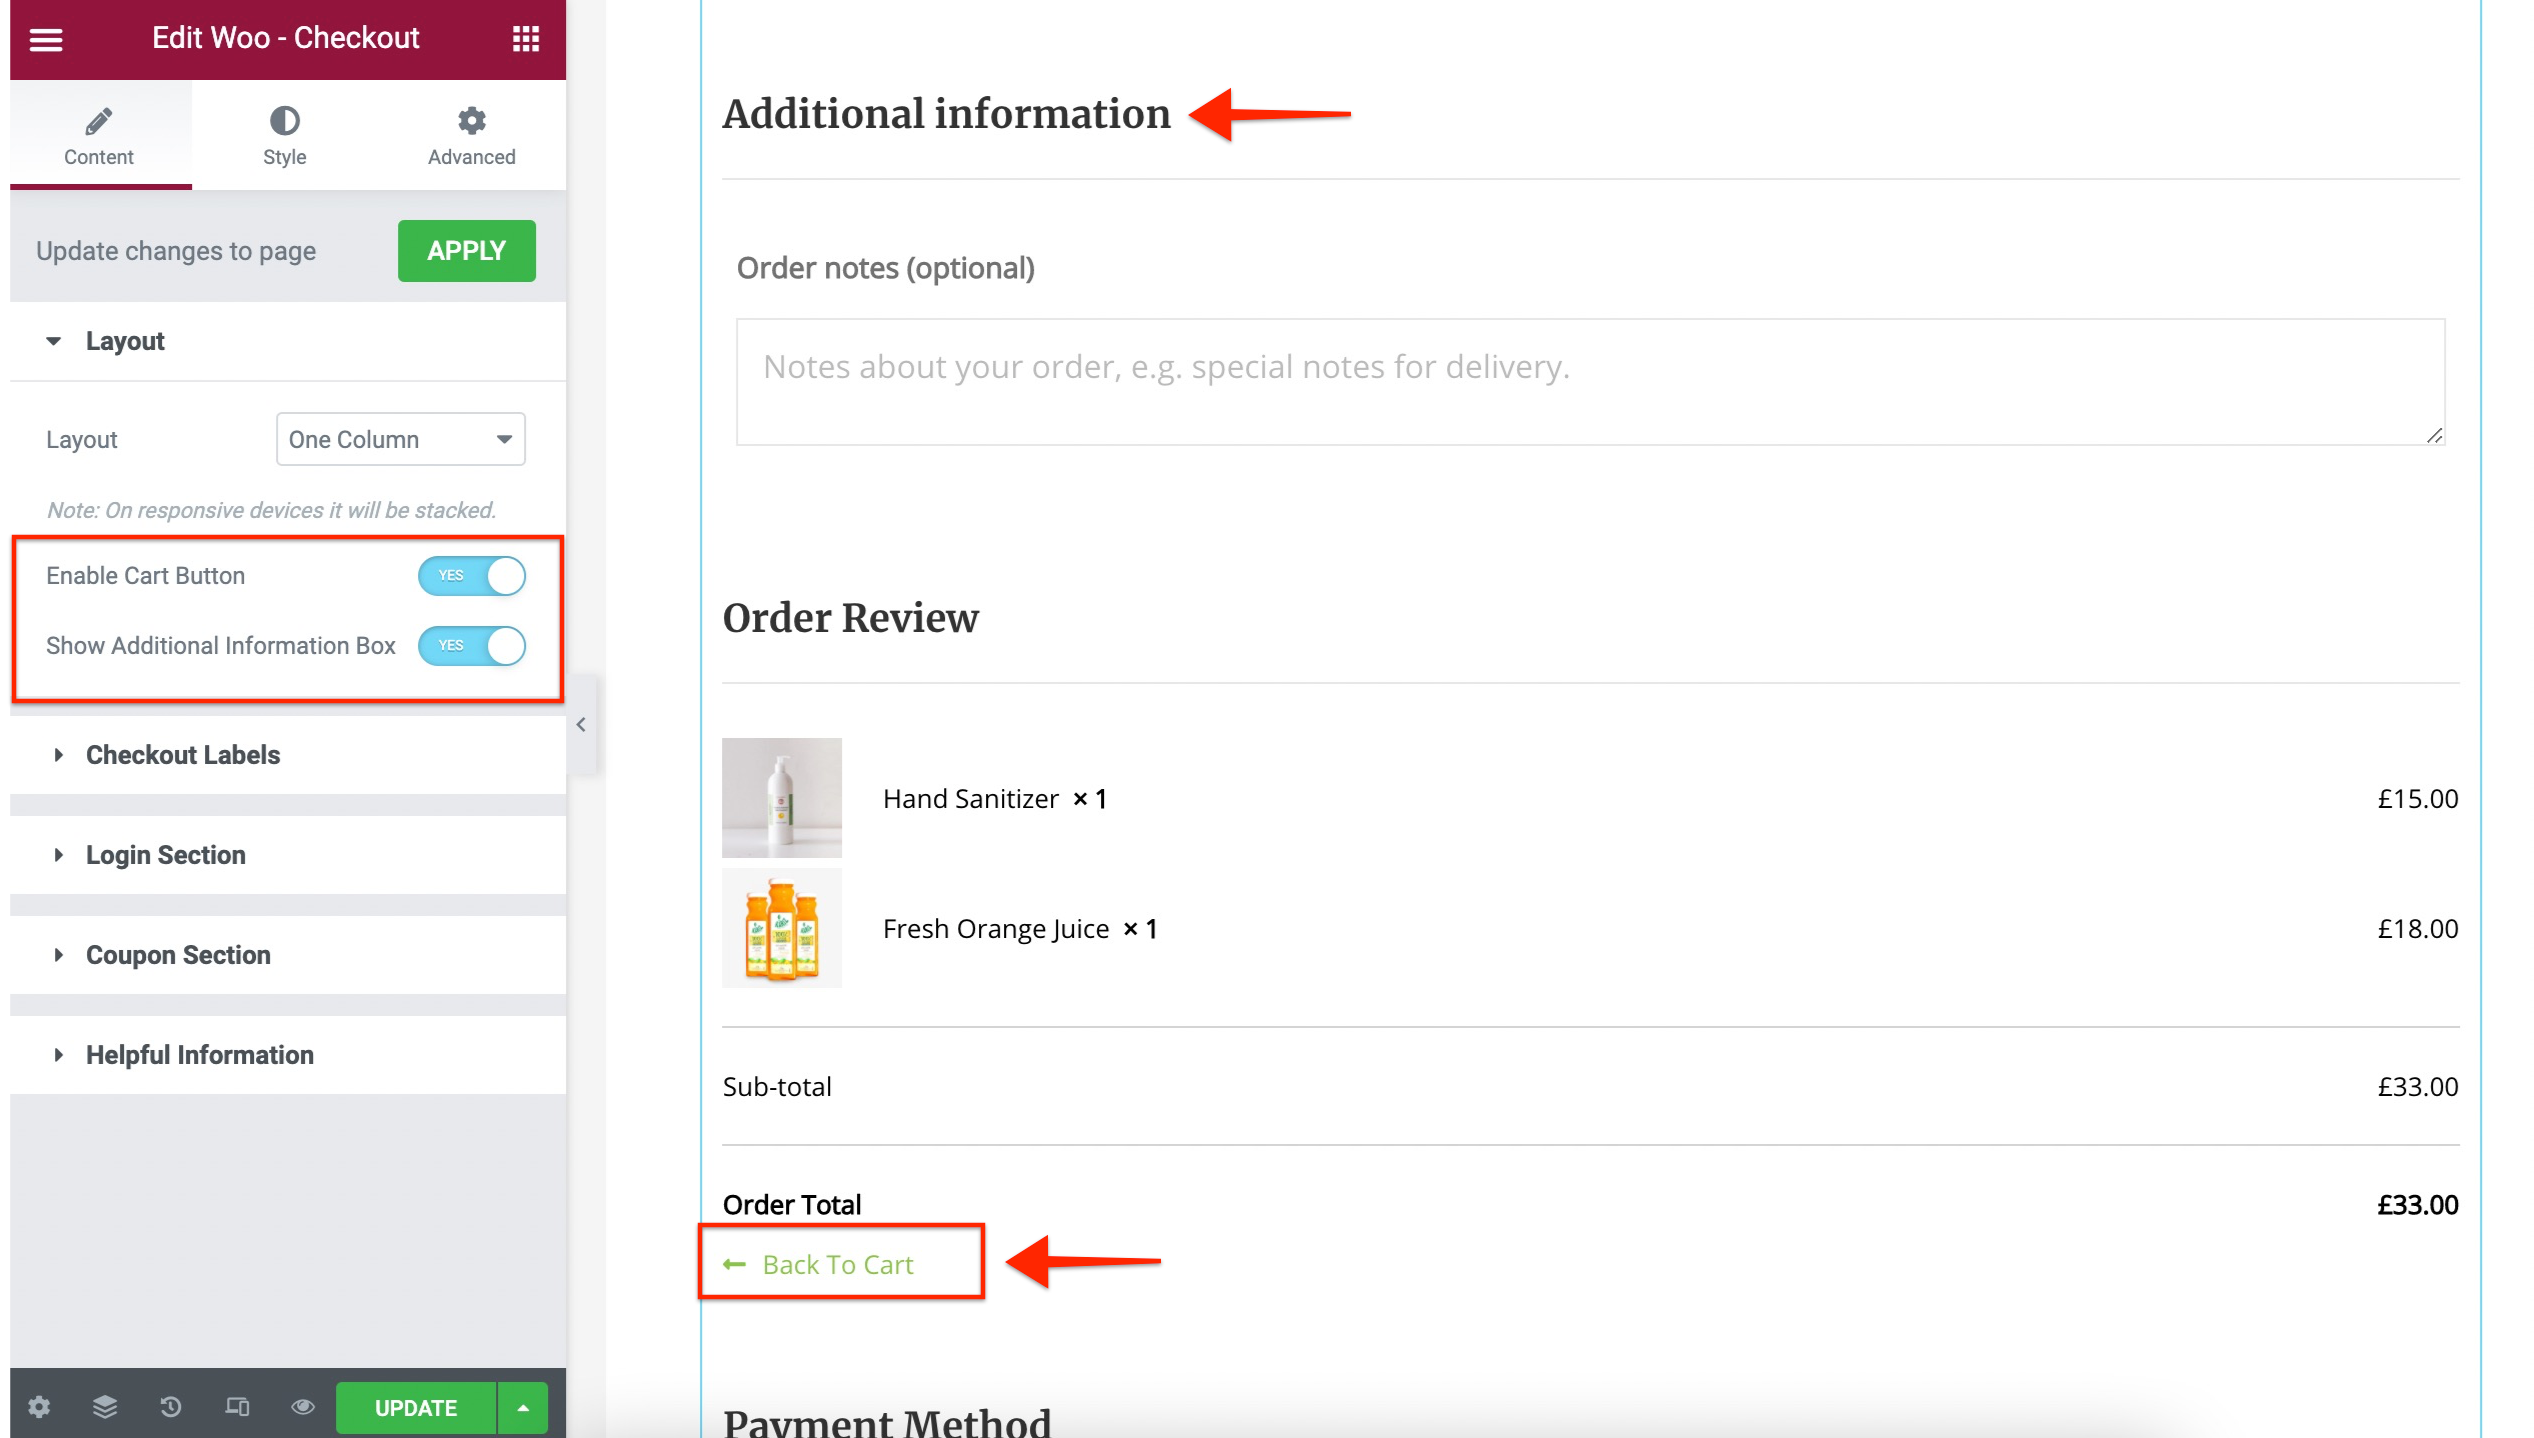Click the Hand Sanitizer product thumbnail
Screen dimensions: 2534x1438
[x=782, y=798]
